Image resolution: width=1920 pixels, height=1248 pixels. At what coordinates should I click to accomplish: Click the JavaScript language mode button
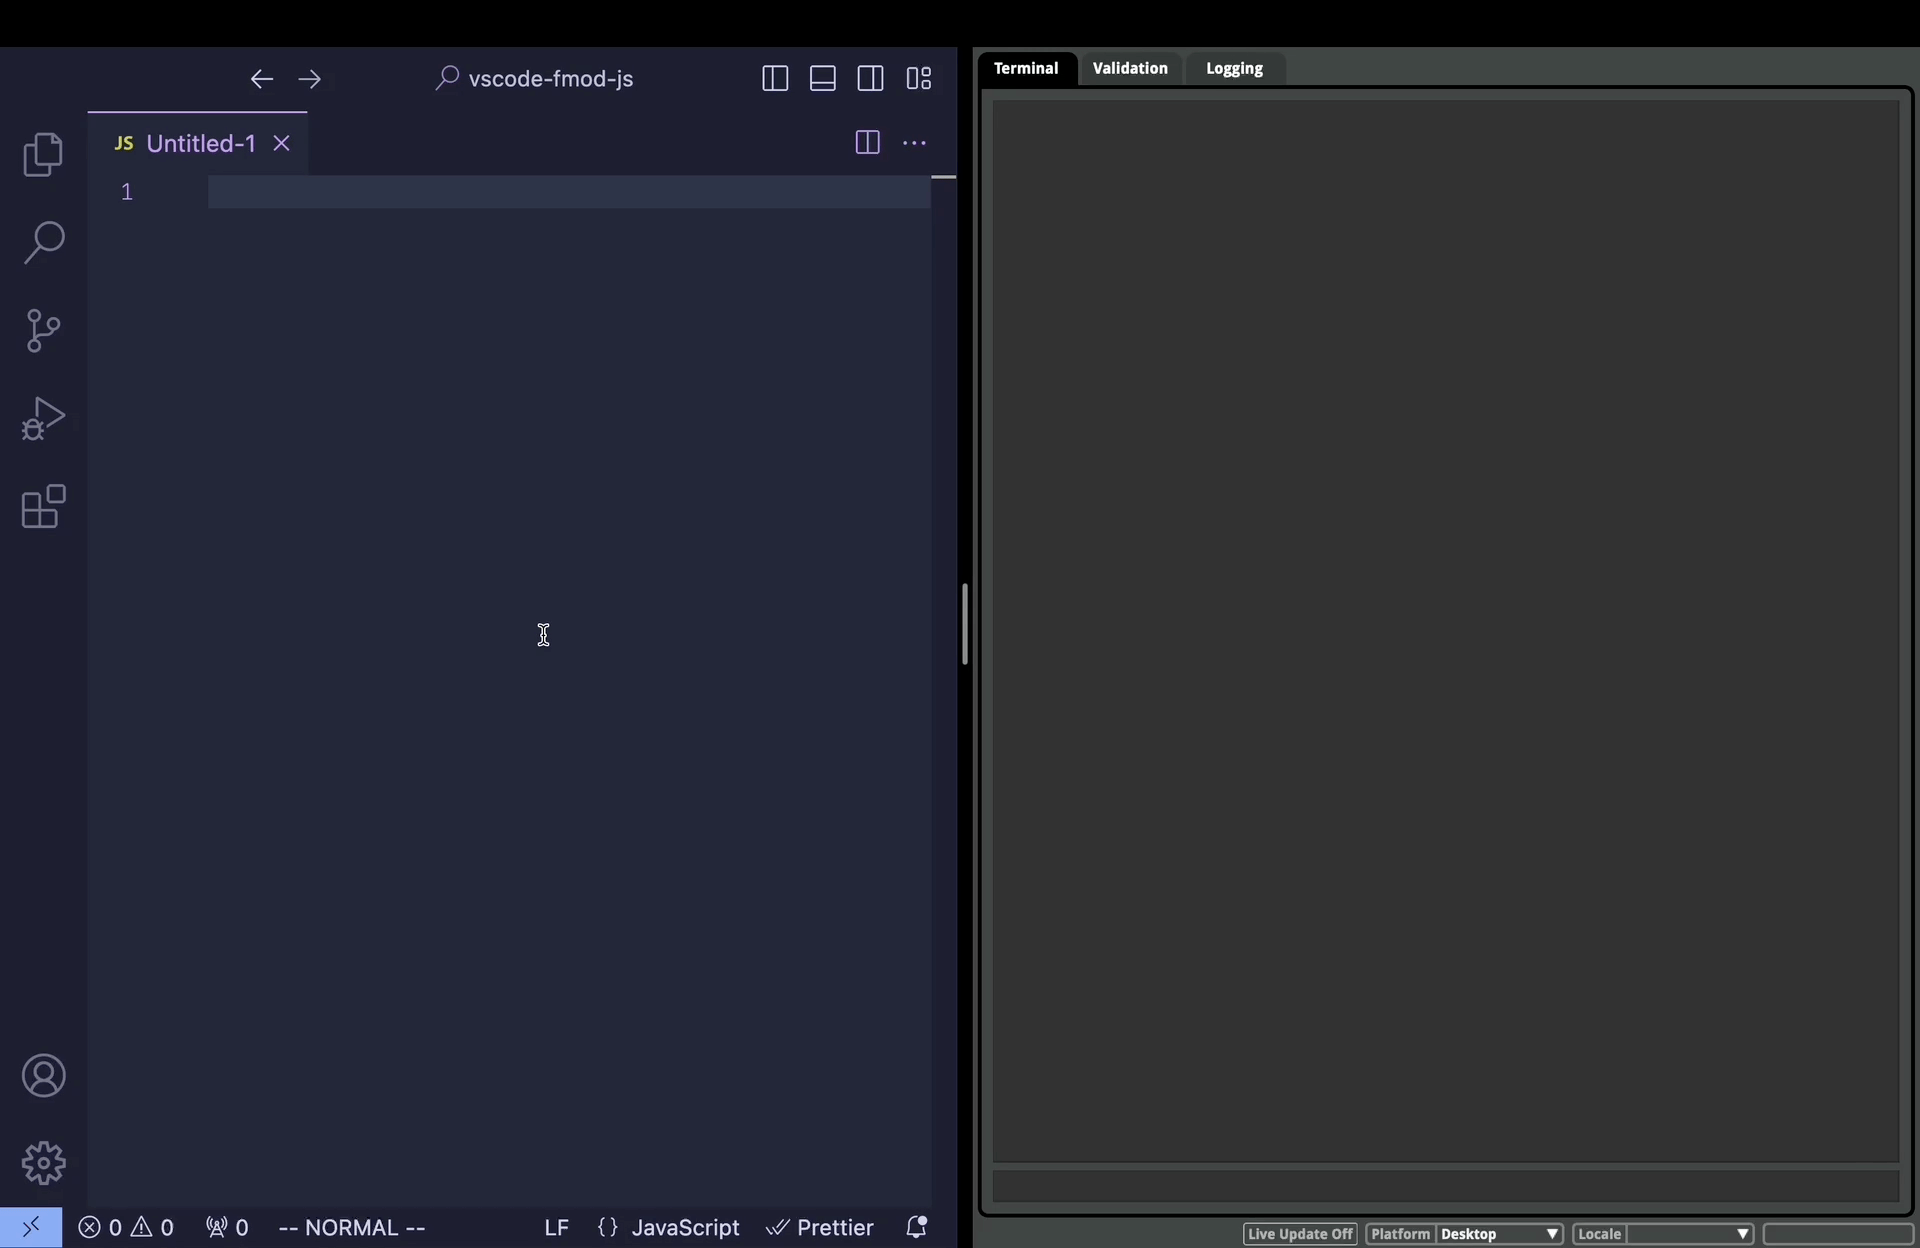click(x=685, y=1227)
